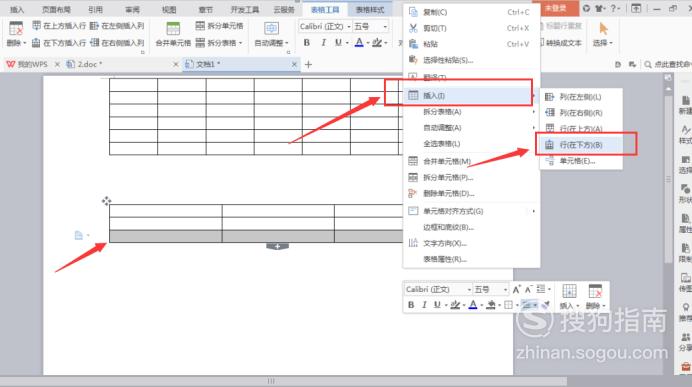The image size is (692, 387).
Task: Select 单元格(E)... in submenu
Action: click(x=581, y=161)
